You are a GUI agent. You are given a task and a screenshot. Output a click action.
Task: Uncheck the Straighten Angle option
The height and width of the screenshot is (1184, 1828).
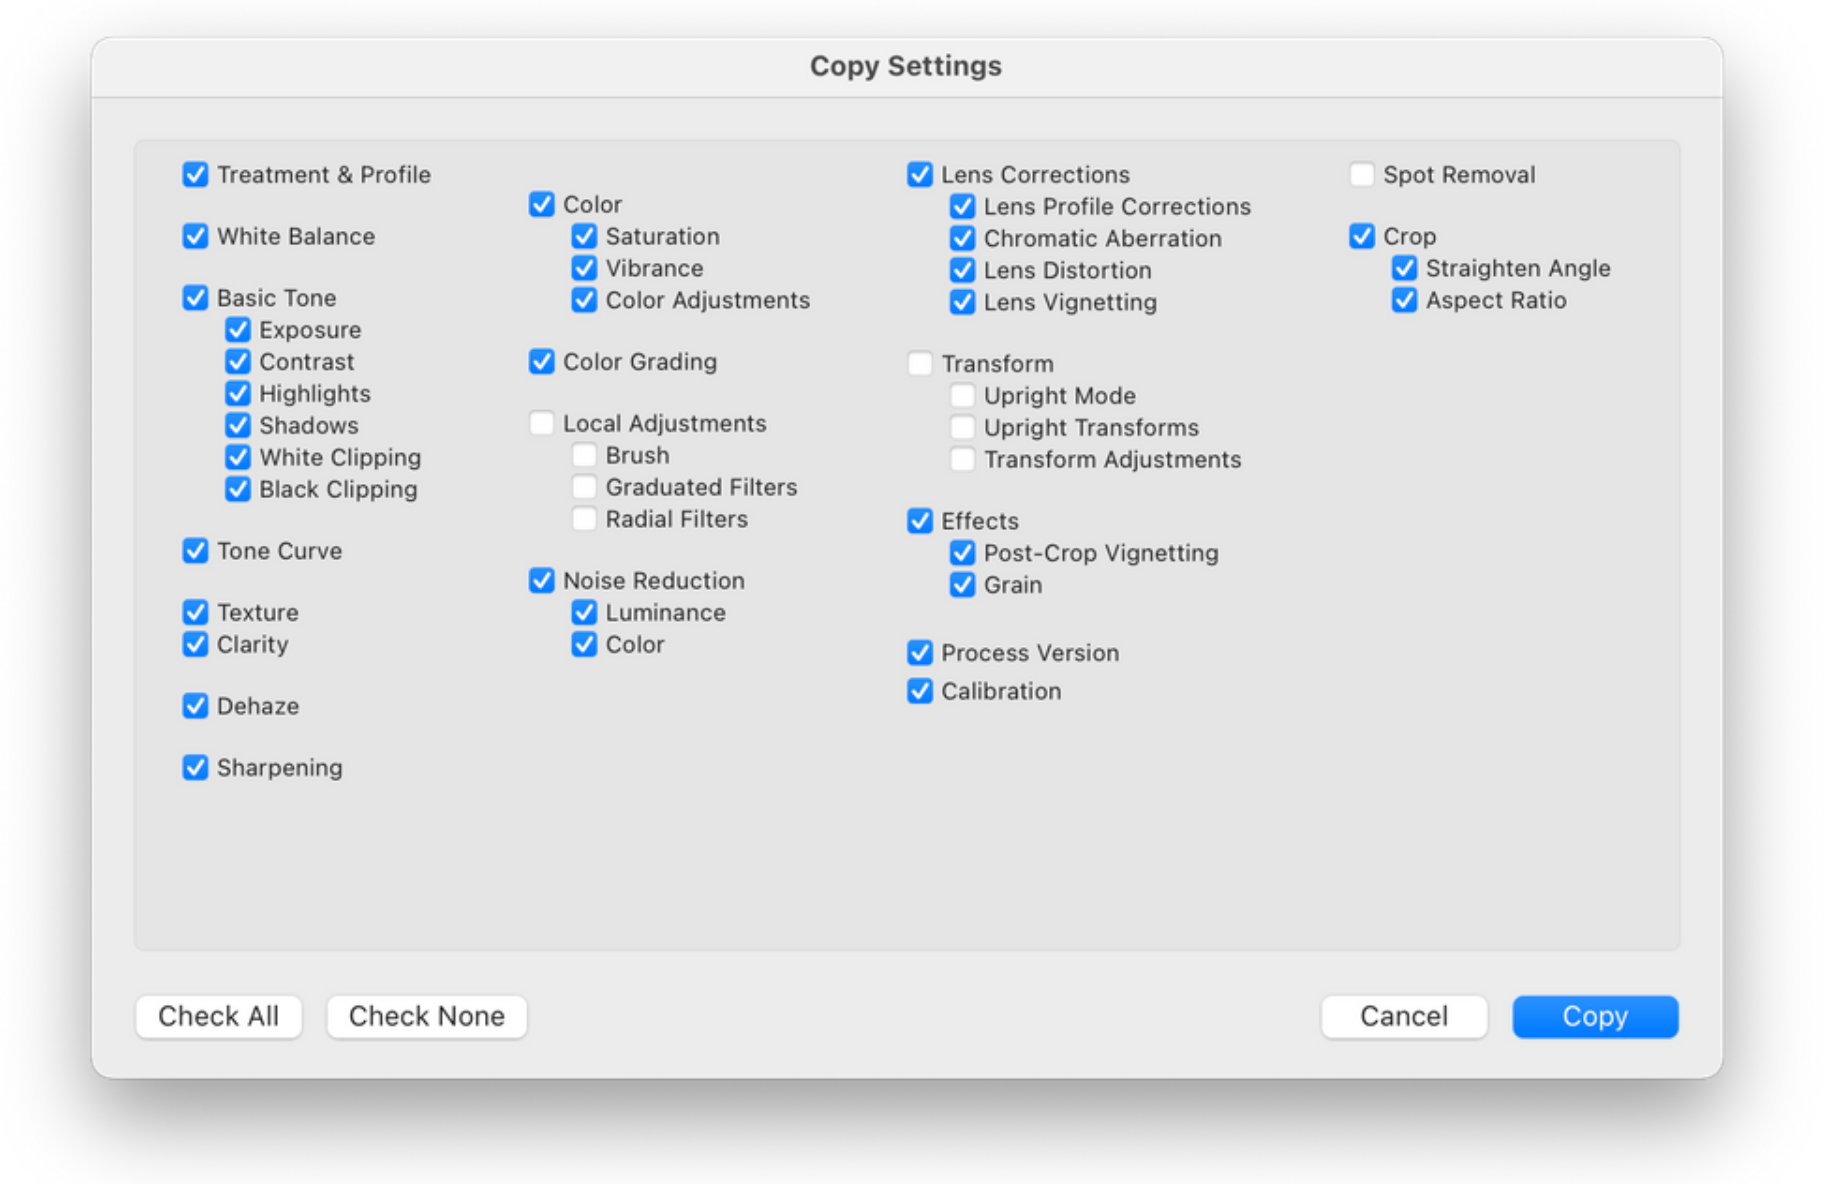click(1404, 269)
